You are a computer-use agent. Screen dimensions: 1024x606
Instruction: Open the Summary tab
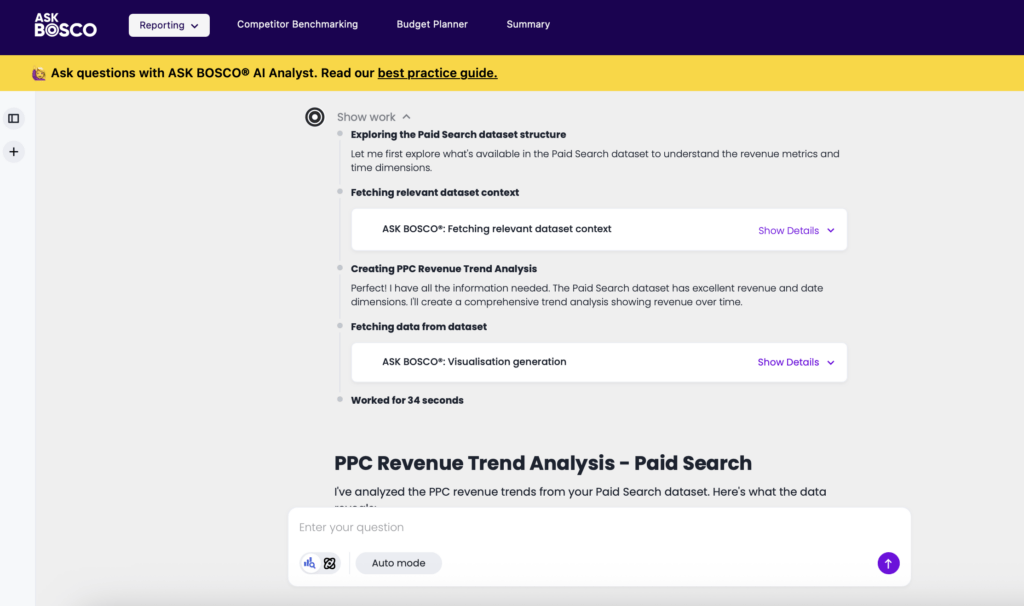pos(528,24)
